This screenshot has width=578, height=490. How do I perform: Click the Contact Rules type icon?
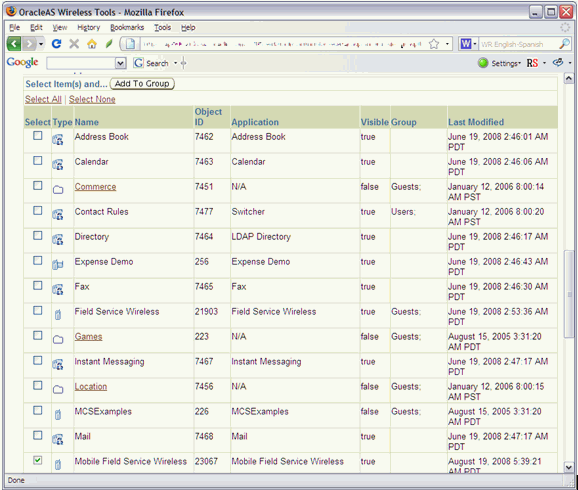click(58, 215)
